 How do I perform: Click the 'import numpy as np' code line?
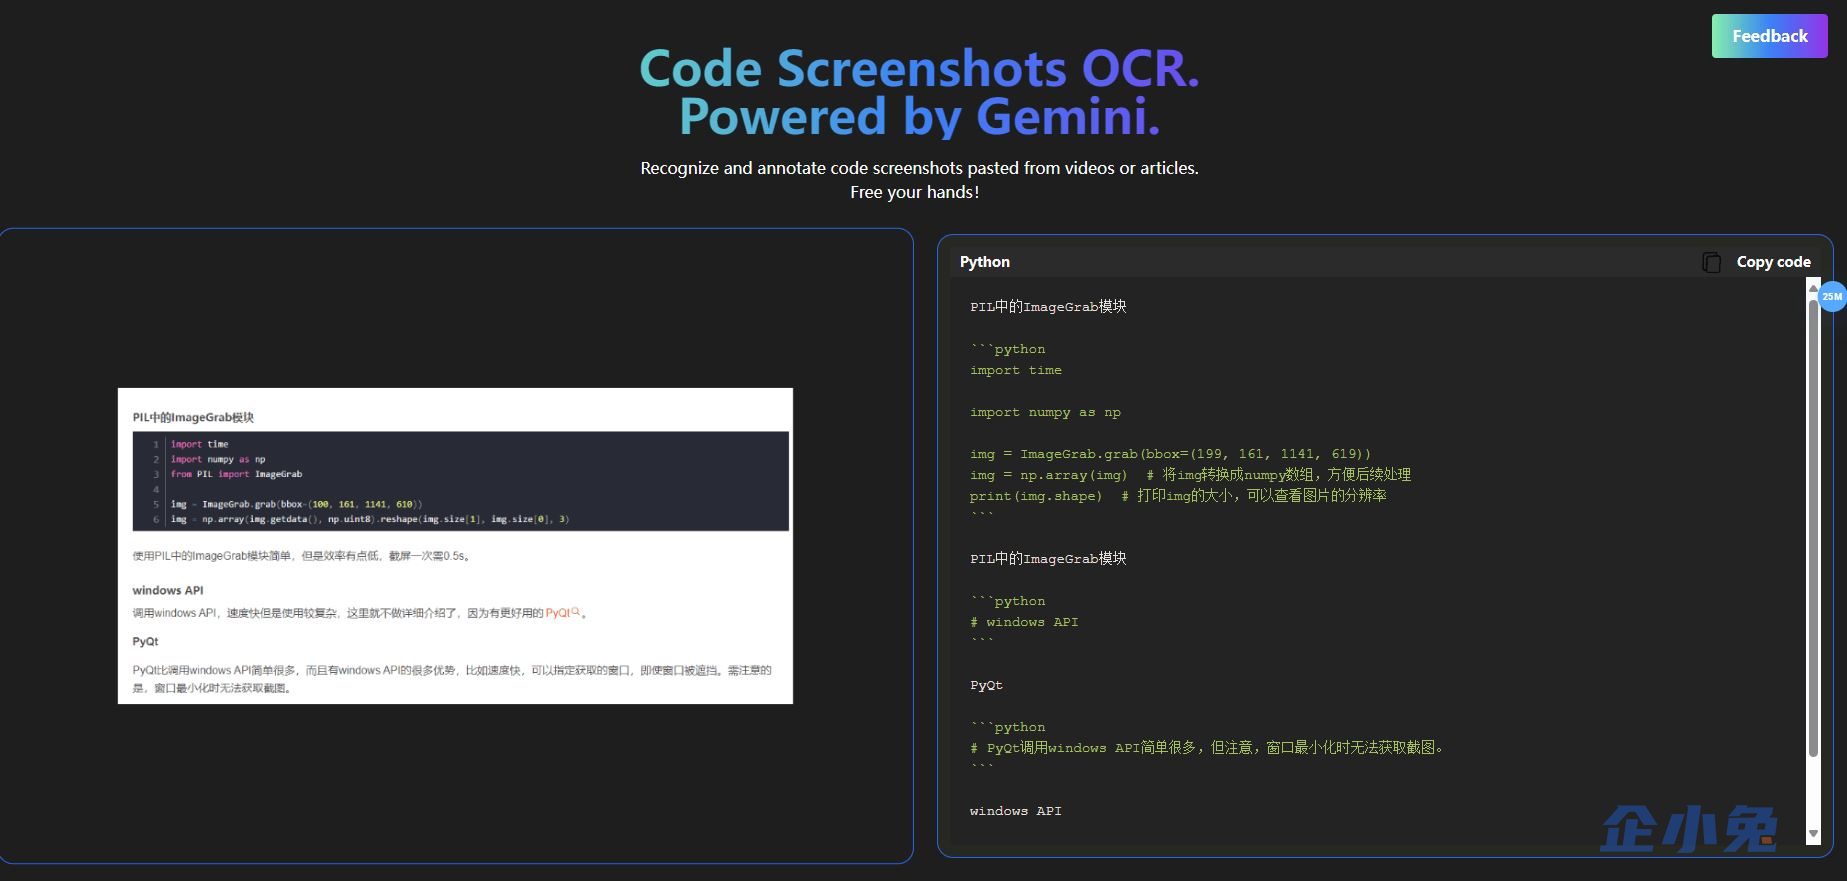click(x=1045, y=412)
